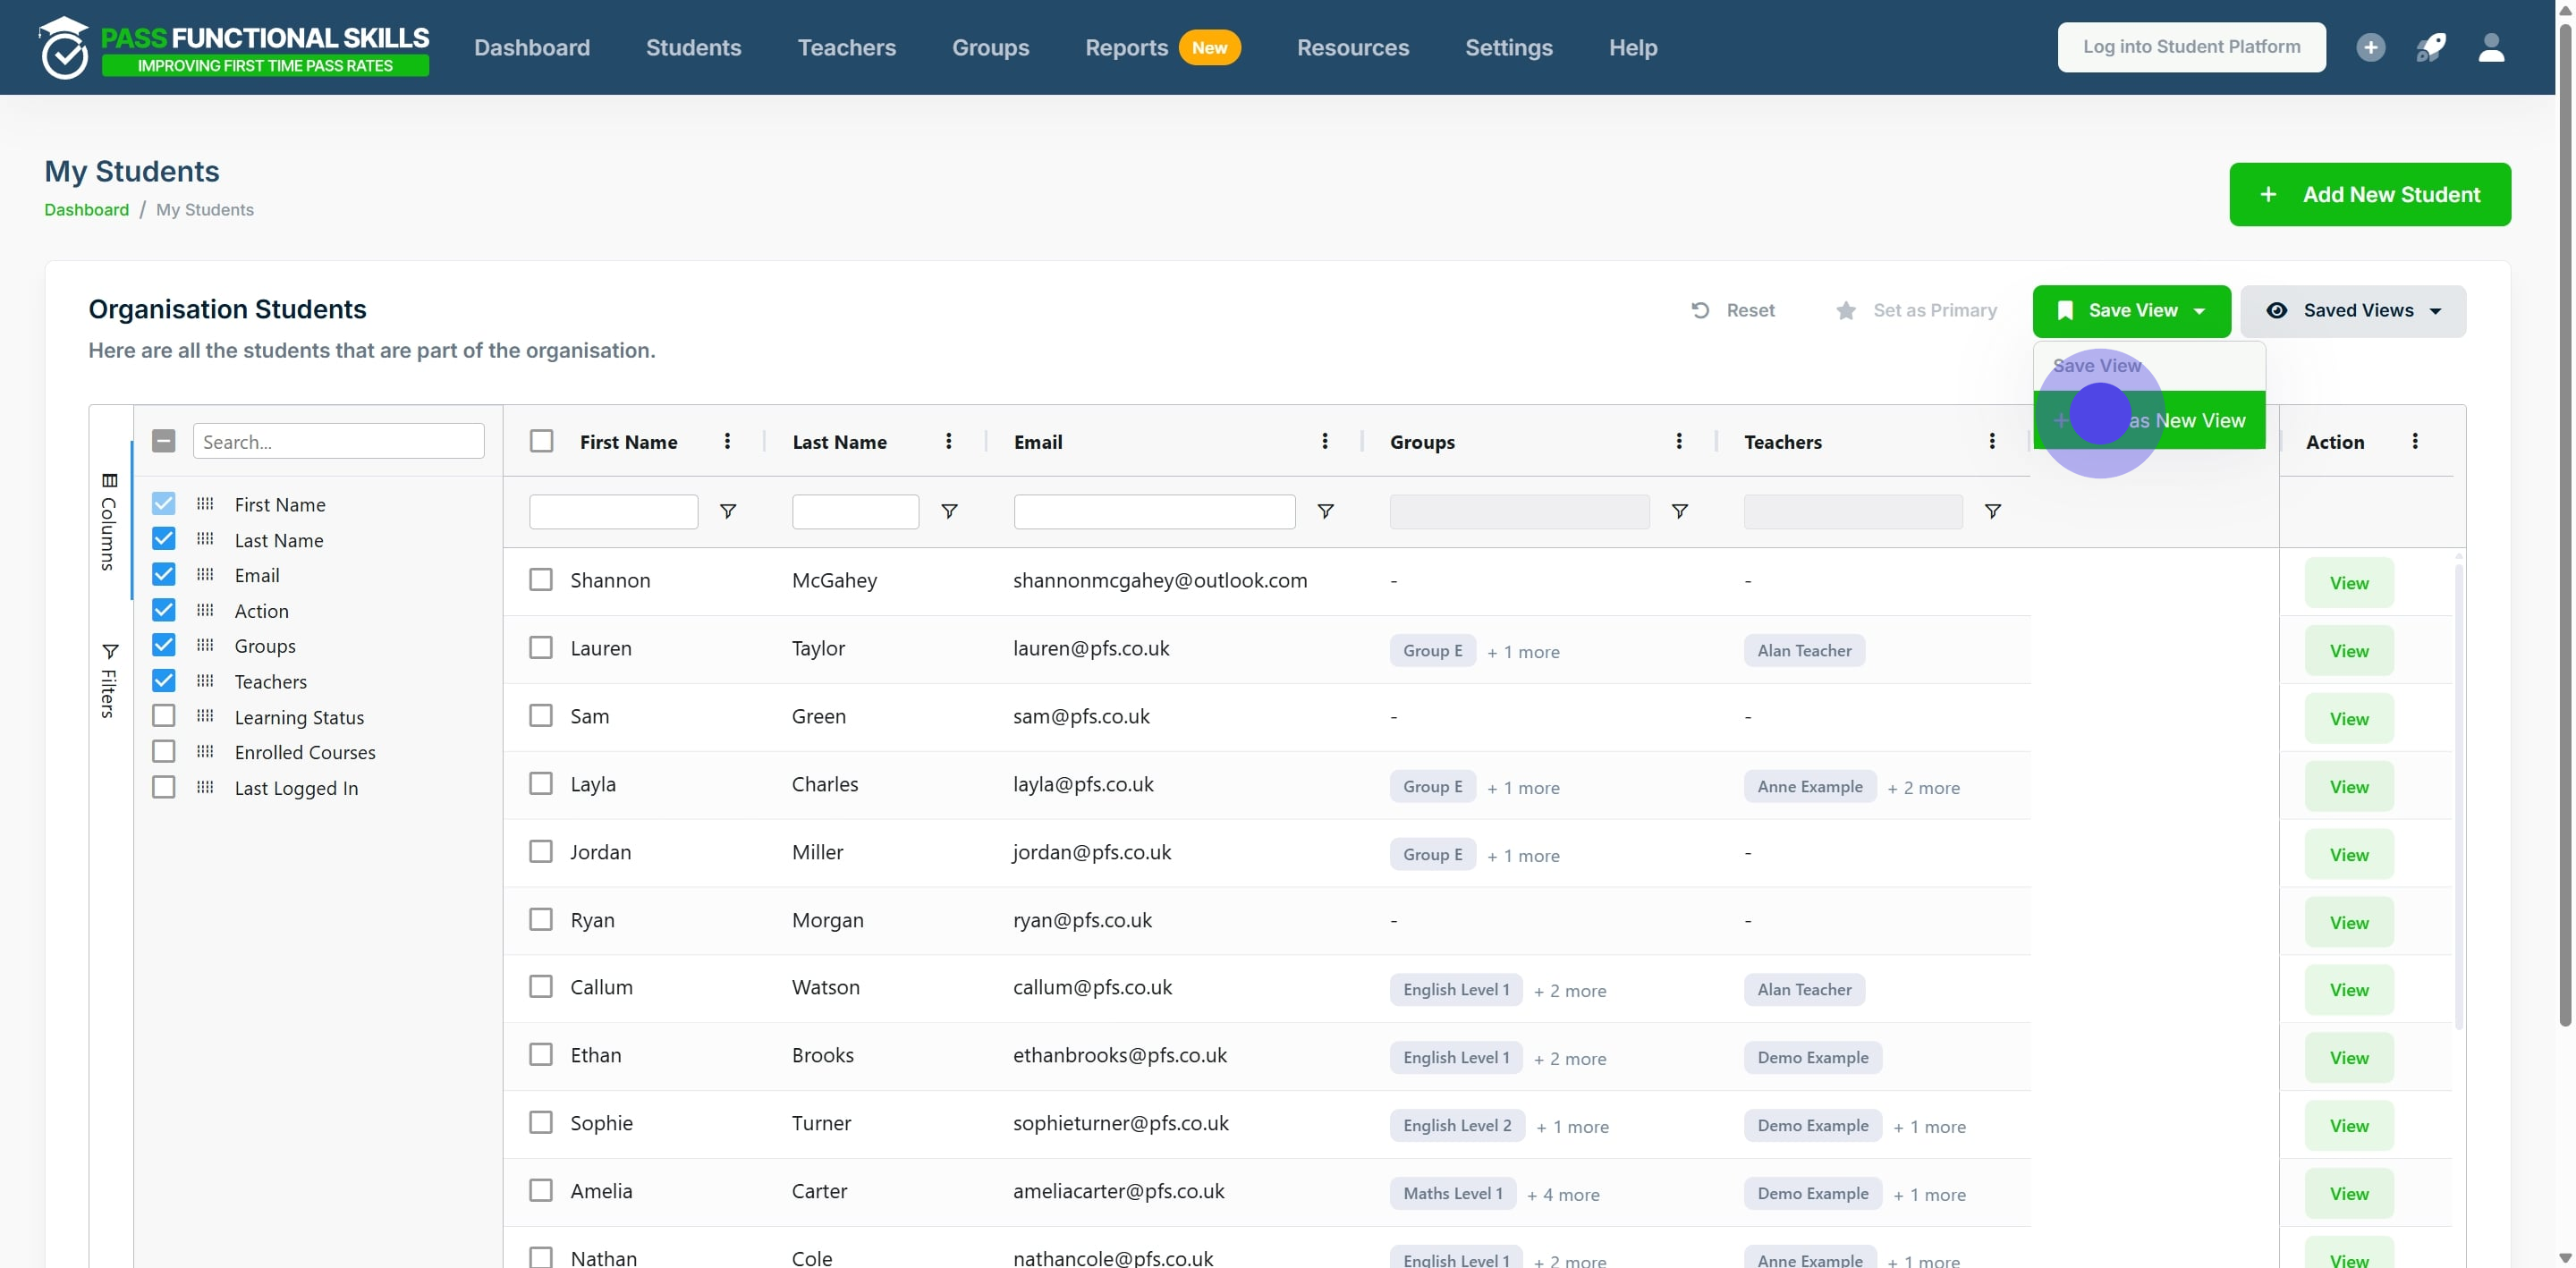Image resolution: width=2576 pixels, height=1268 pixels.
Task: Open First Name column menu dots
Action: point(727,441)
